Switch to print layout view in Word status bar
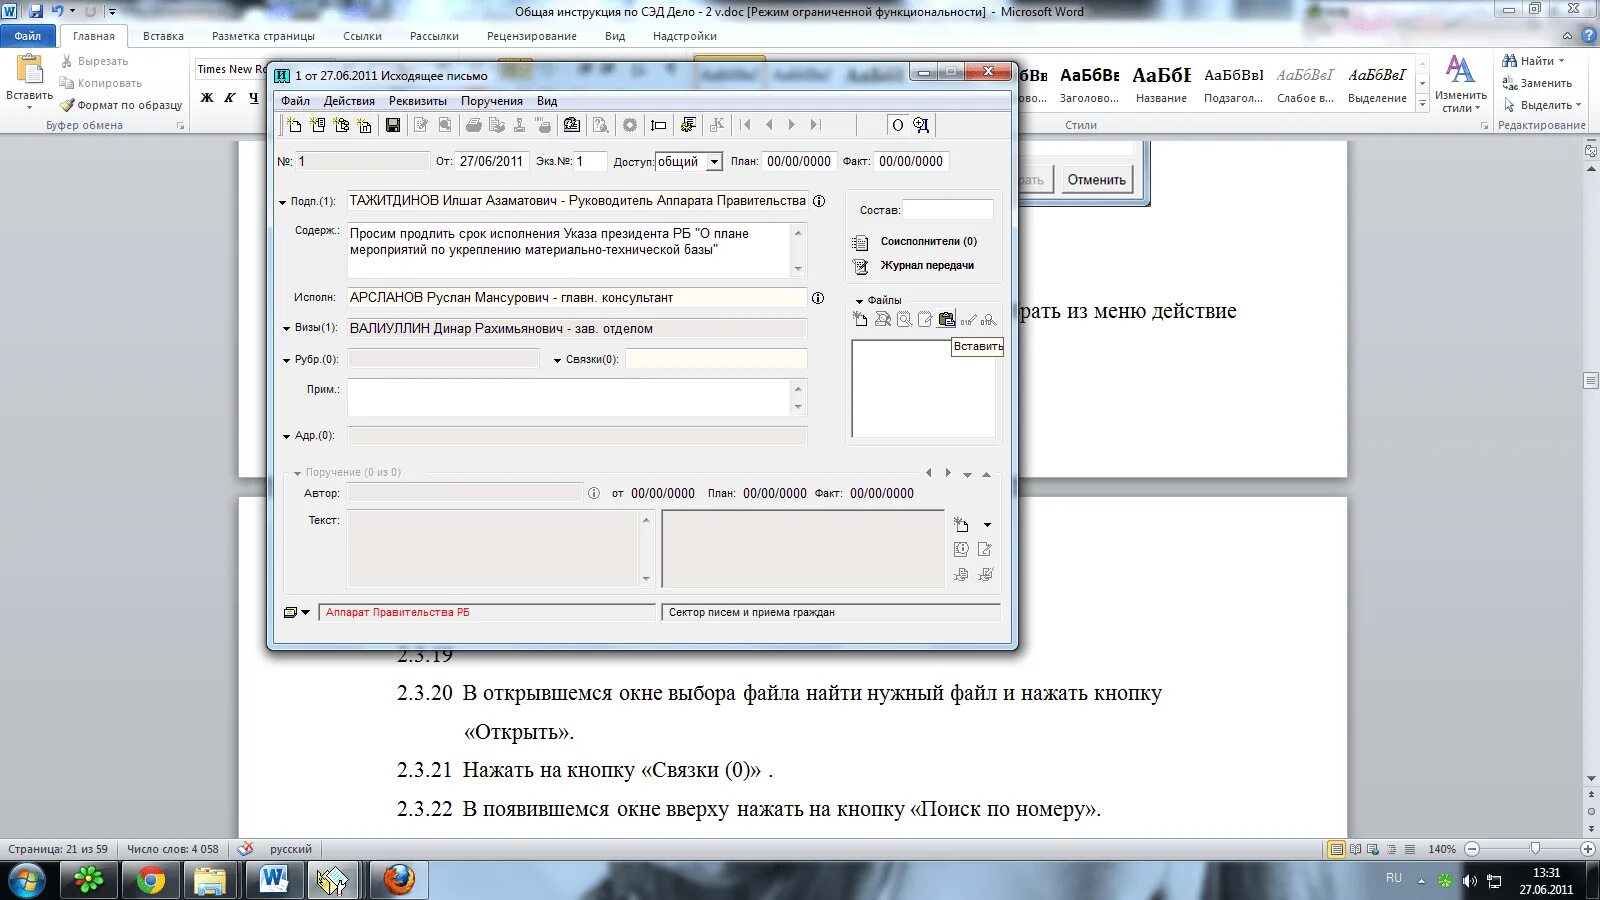This screenshot has height=900, width=1600. tap(1336, 849)
